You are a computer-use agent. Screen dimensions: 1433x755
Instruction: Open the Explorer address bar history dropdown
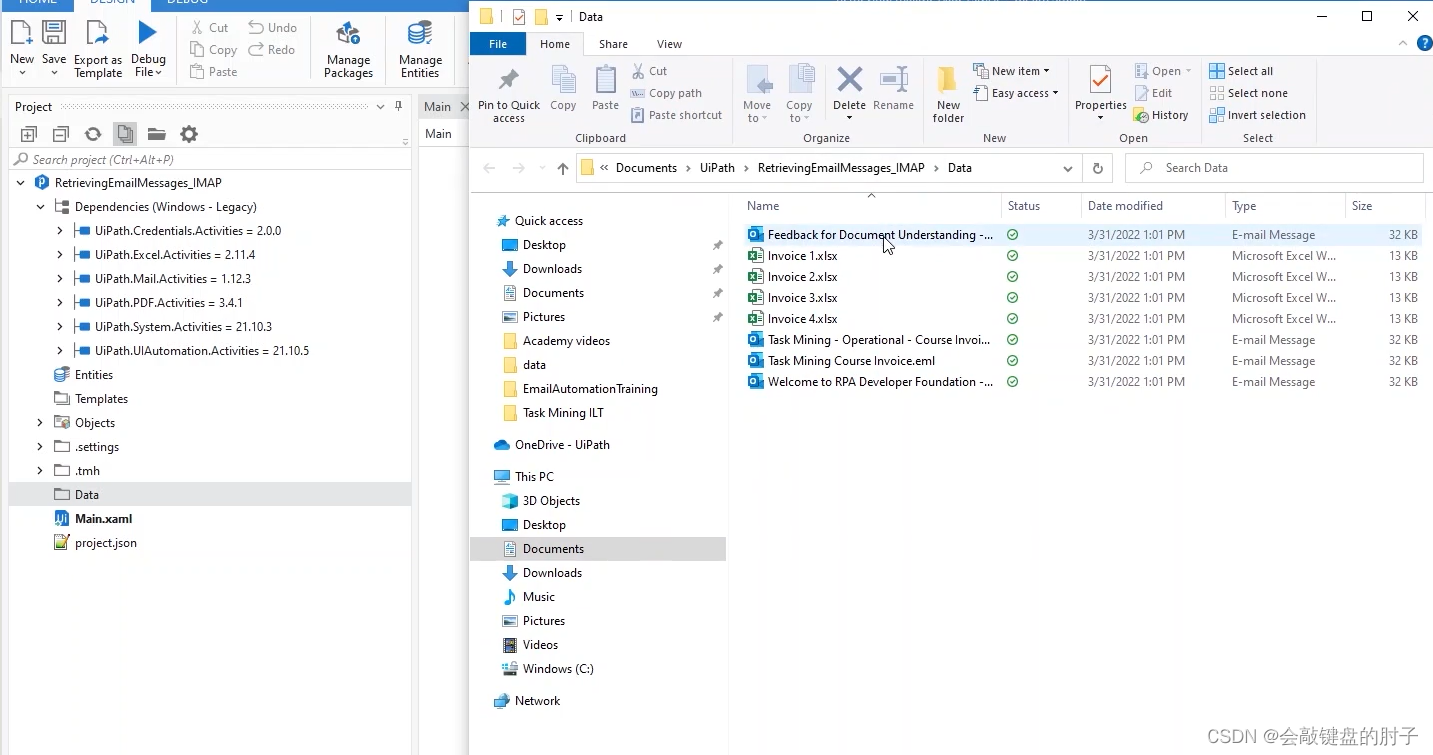pyautogui.click(x=1068, y=168)
